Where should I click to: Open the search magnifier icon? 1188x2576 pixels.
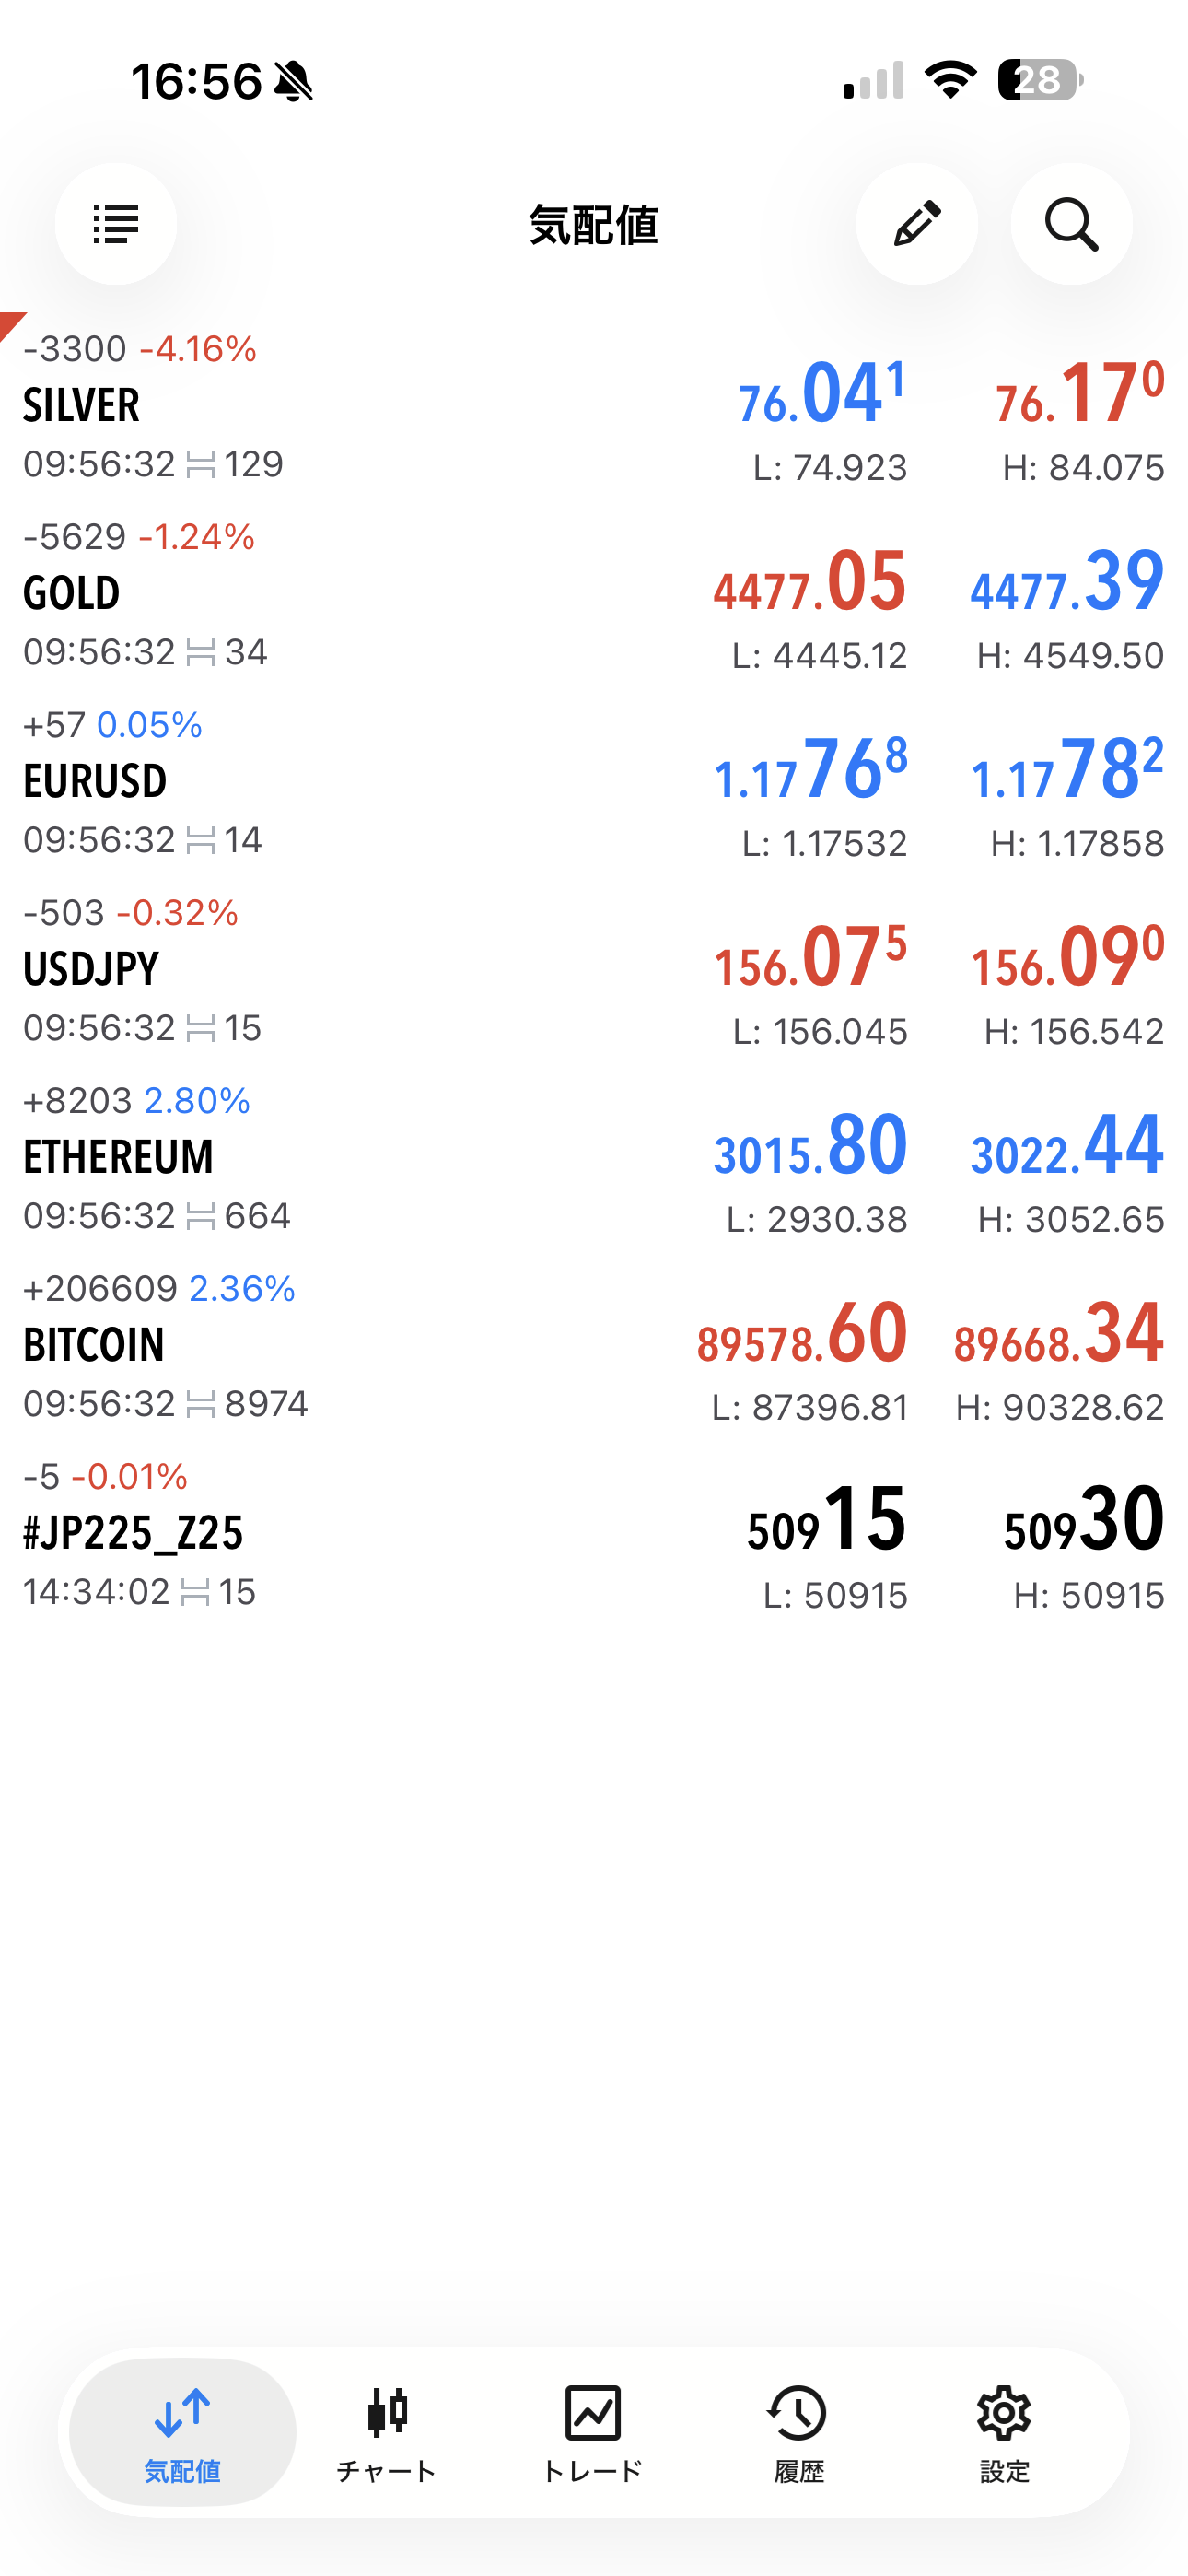(1071, 224)
